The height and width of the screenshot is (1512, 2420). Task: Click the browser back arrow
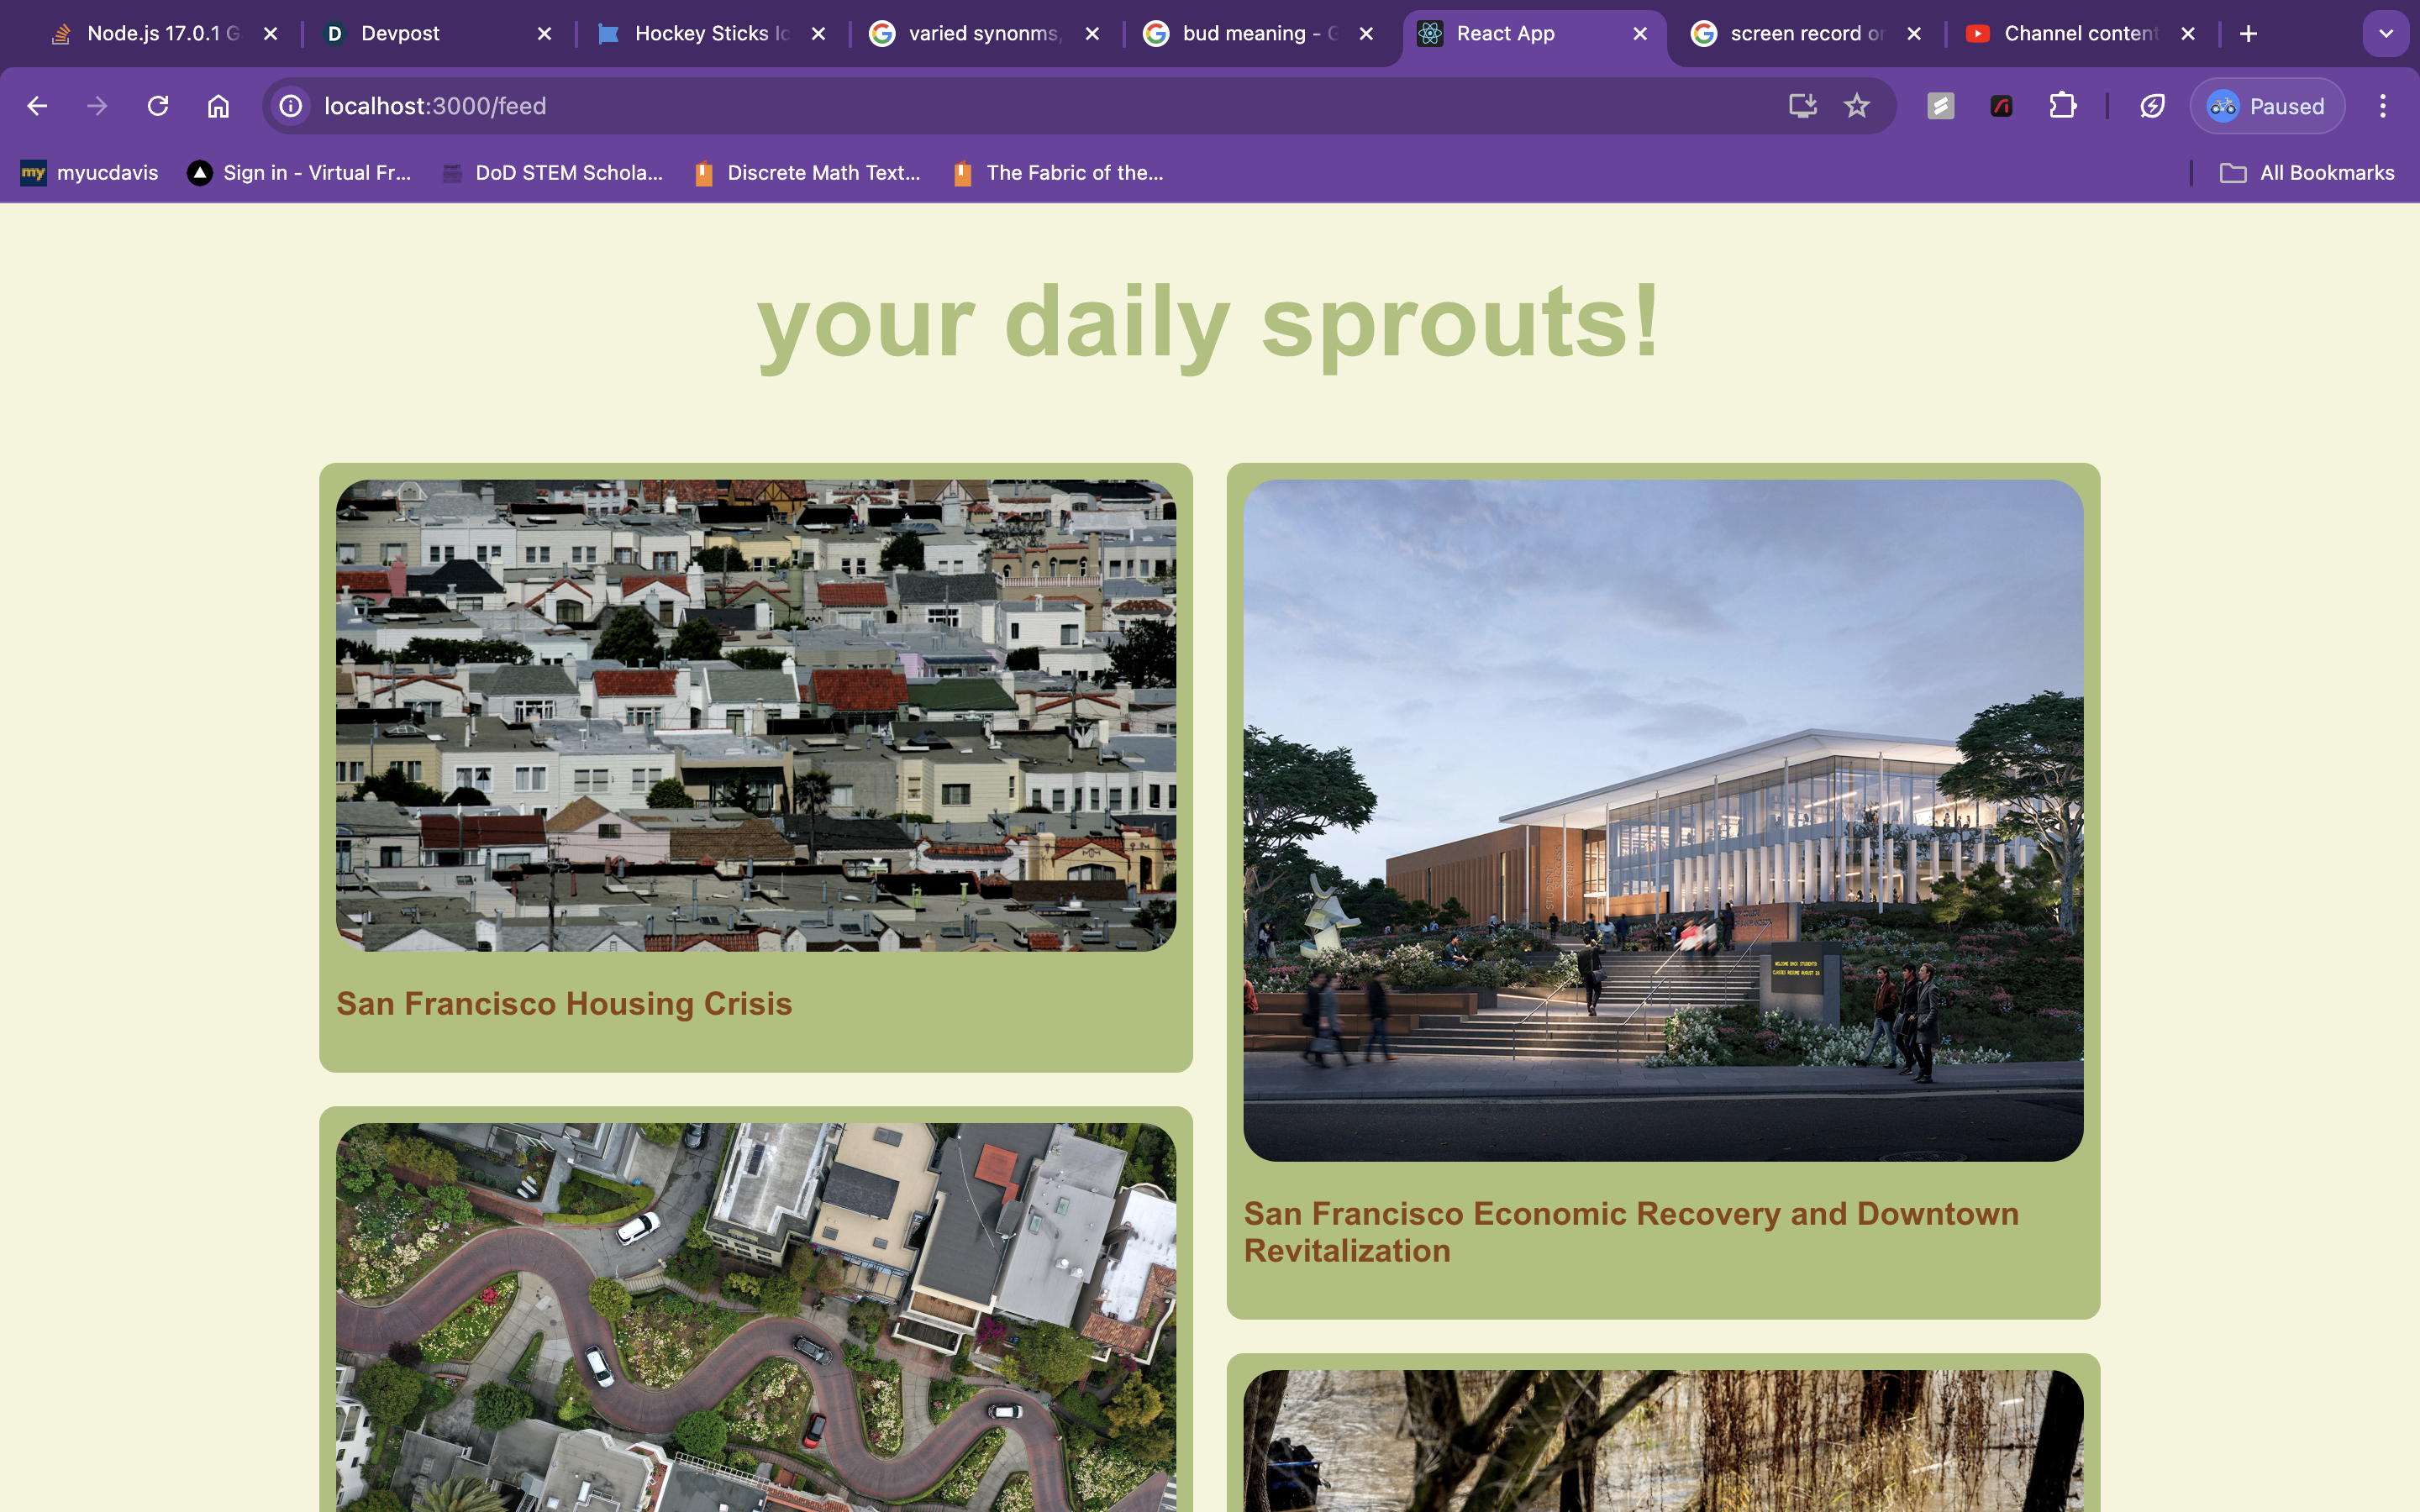click(x=37, y=106)
